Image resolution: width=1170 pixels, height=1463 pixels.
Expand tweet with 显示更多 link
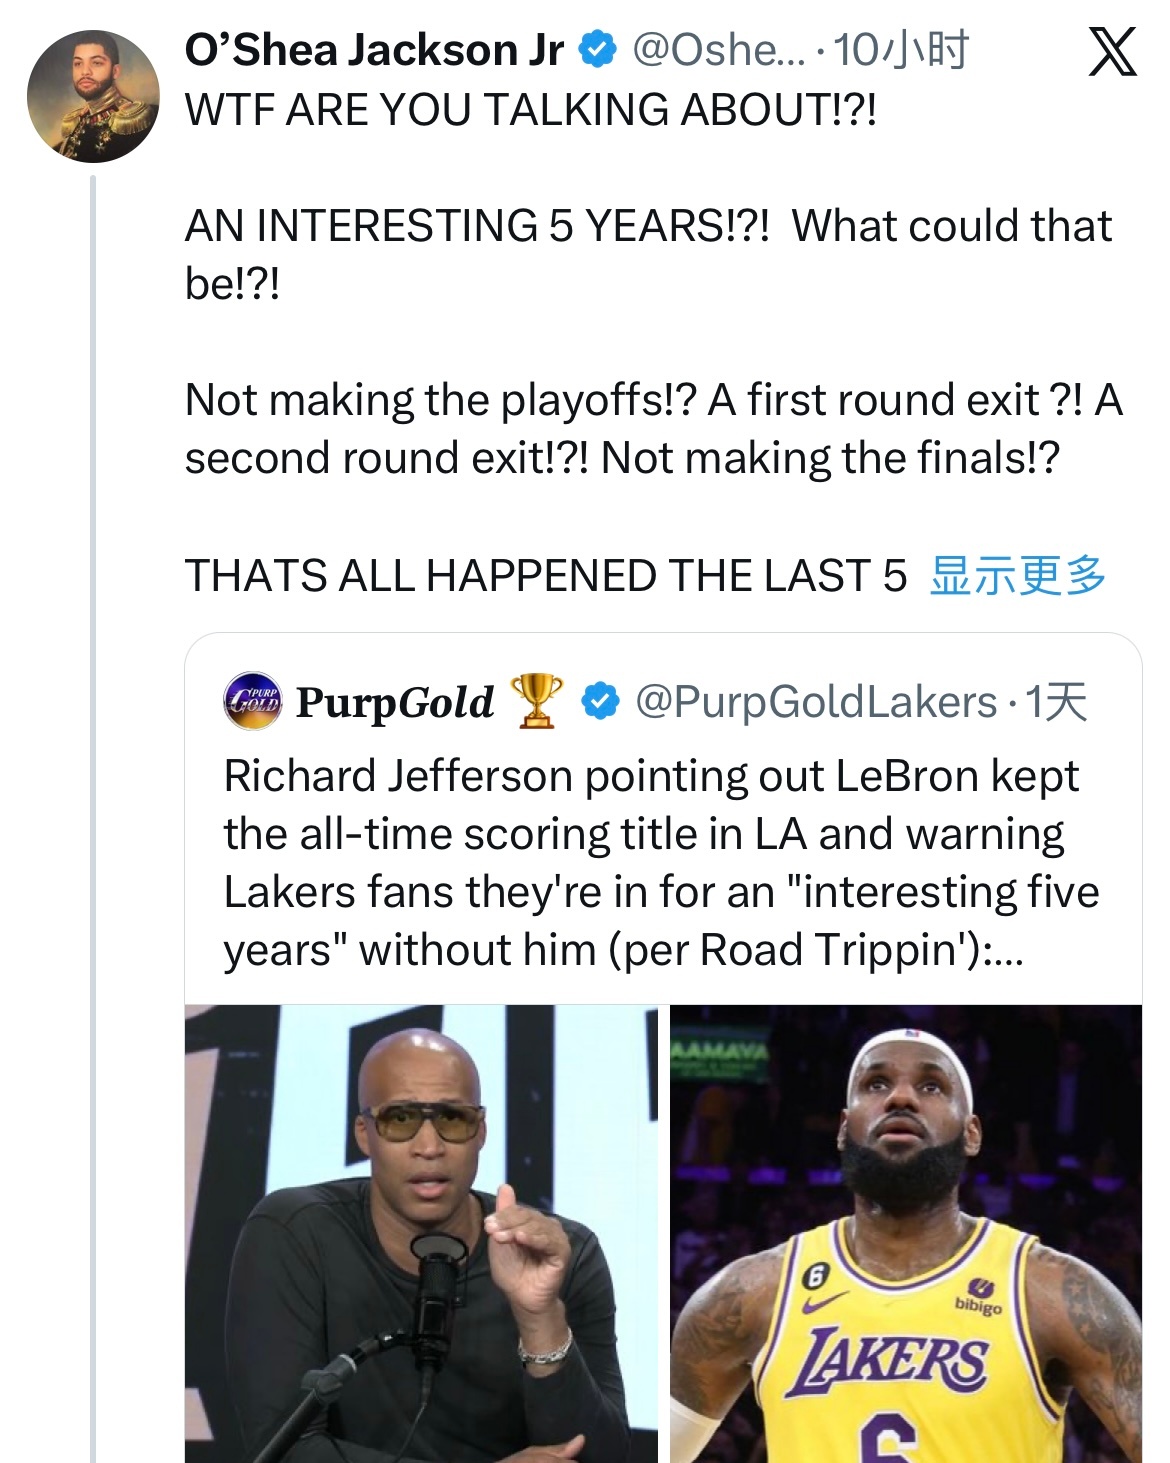coord(1017,576)
